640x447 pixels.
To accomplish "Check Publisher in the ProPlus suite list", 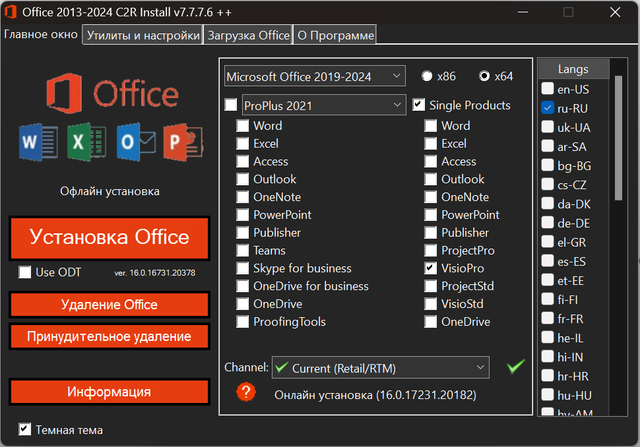I will pos(242,232).
